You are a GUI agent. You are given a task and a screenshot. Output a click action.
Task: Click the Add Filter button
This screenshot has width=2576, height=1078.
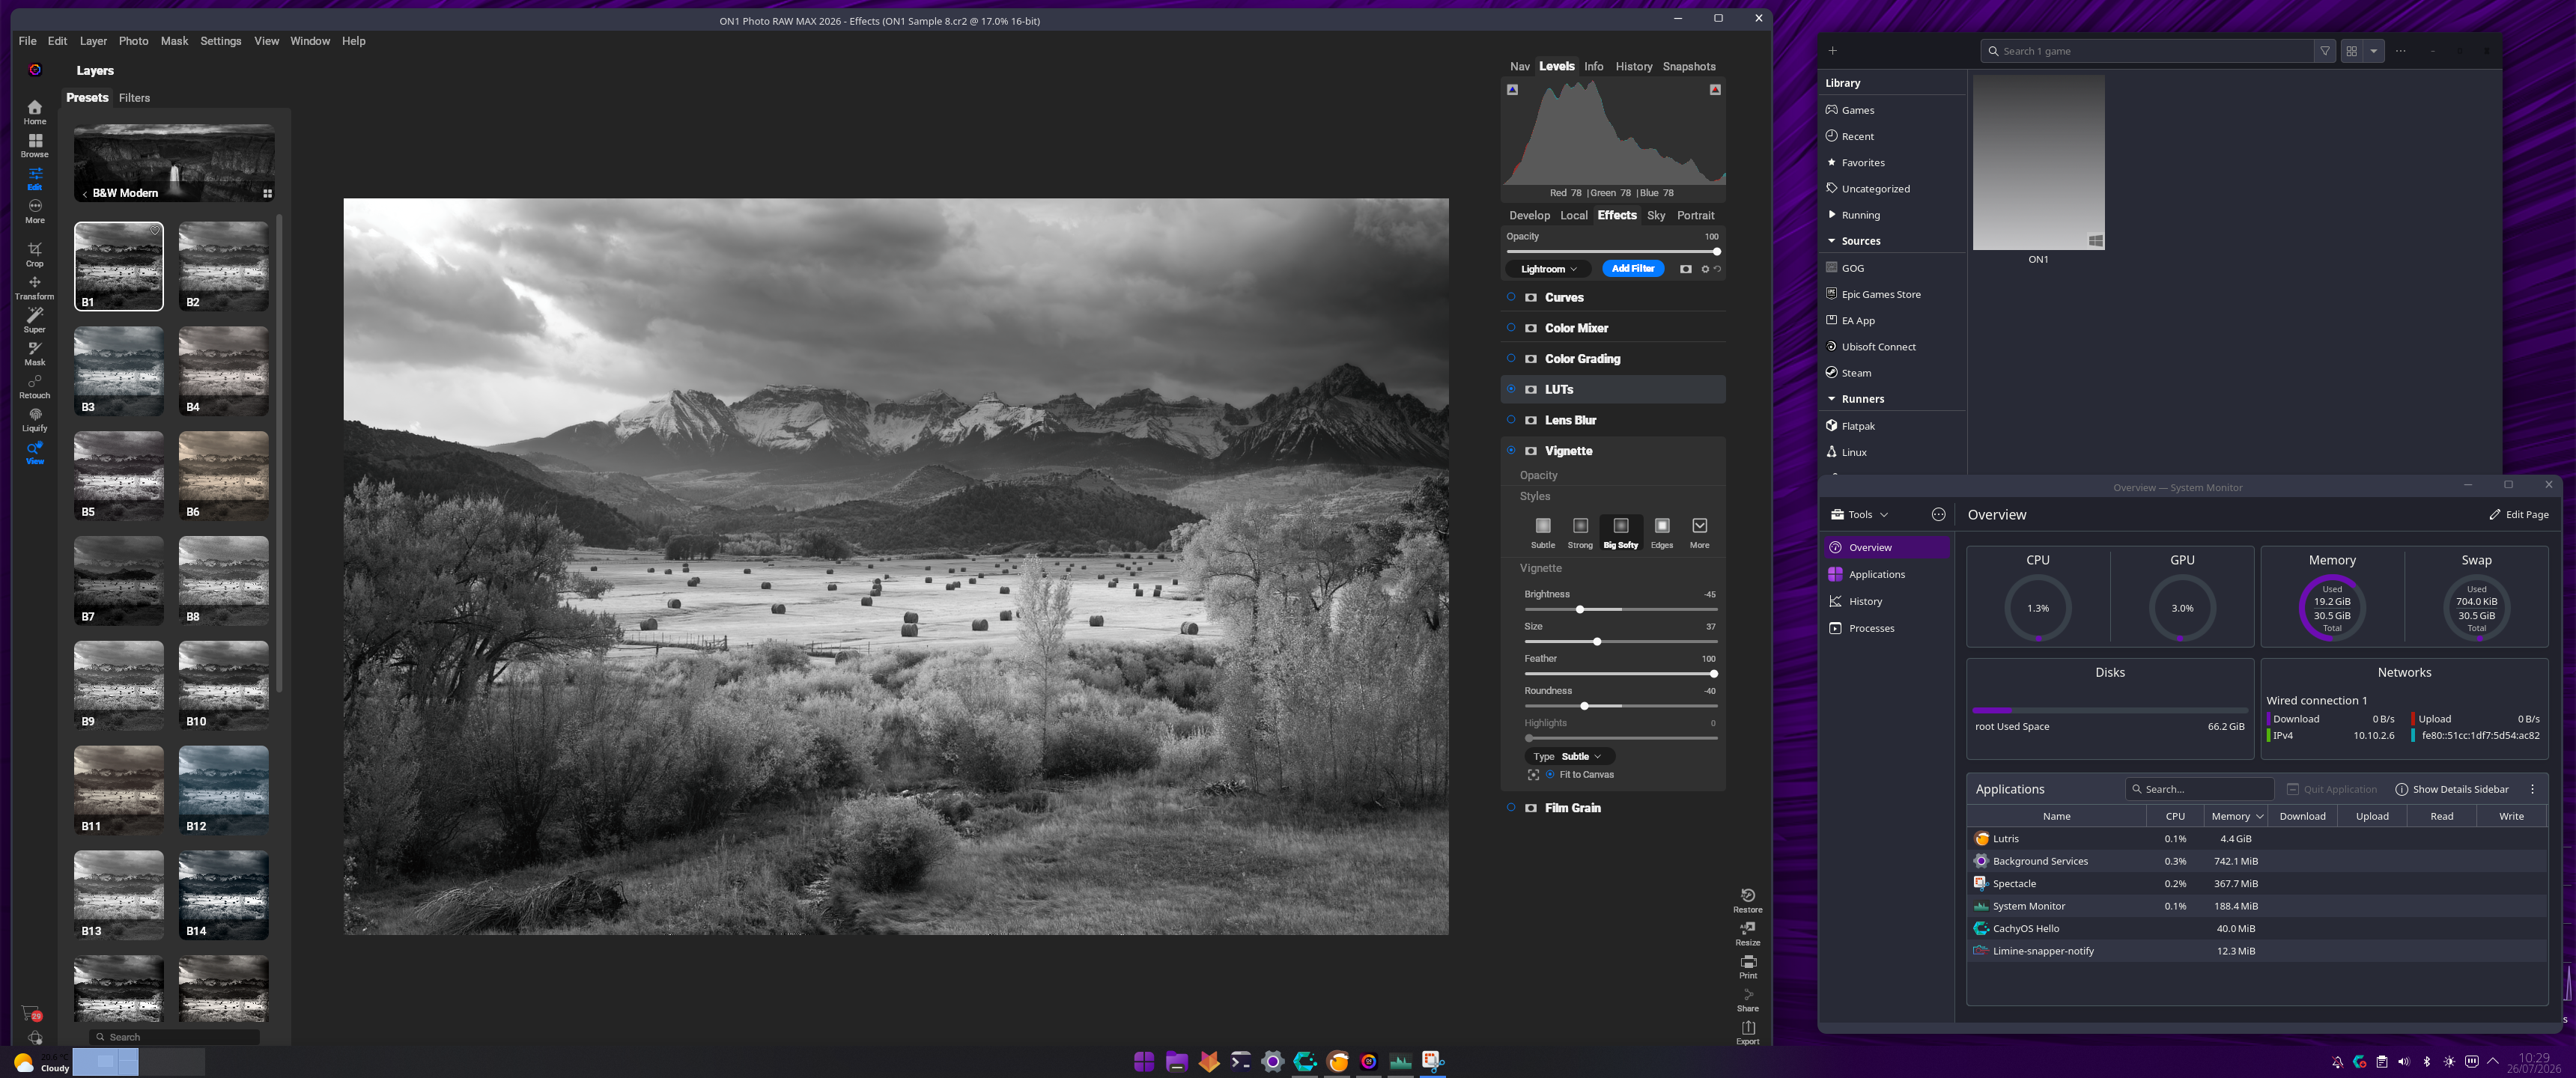tap(1632, 269)
